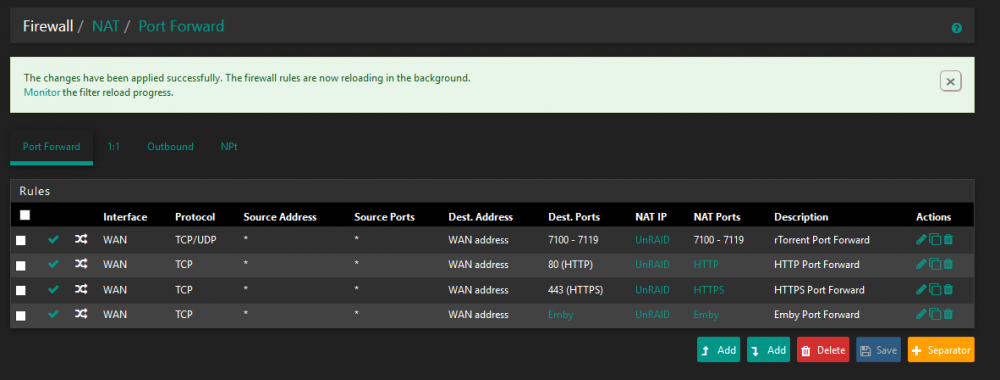This screenshot has width=1000, height=380.
Task: Disable the HTTP rule via its green checkmark
Action: (x=54, y=264)
